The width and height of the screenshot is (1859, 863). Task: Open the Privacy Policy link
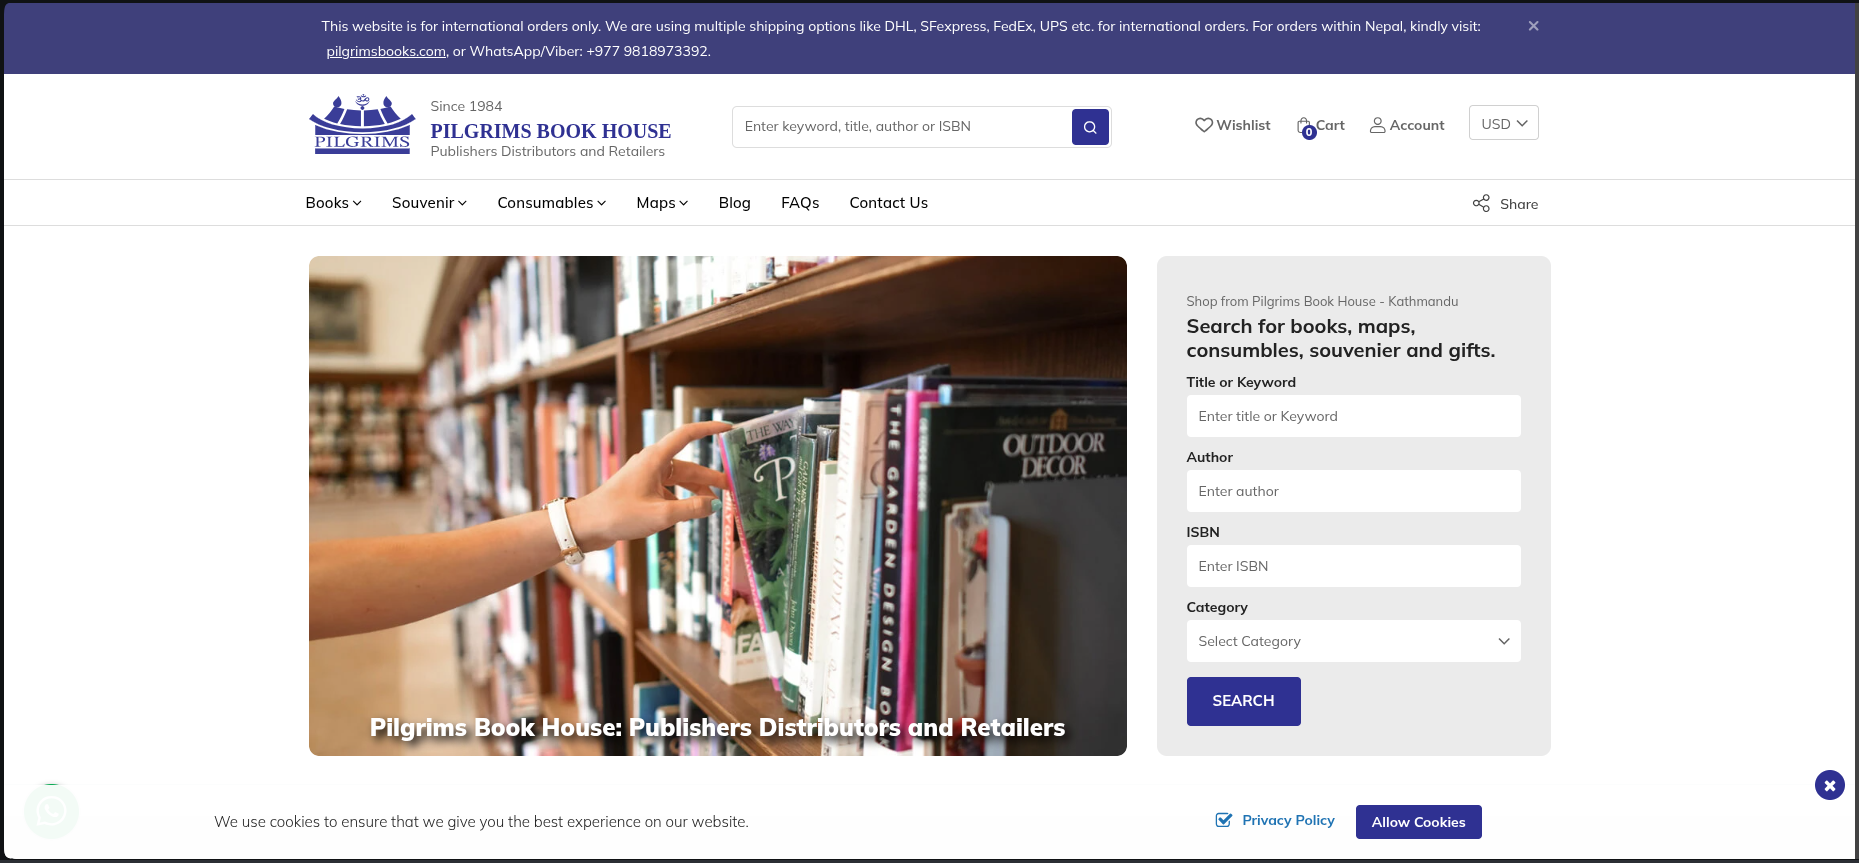pos(1288,820)
